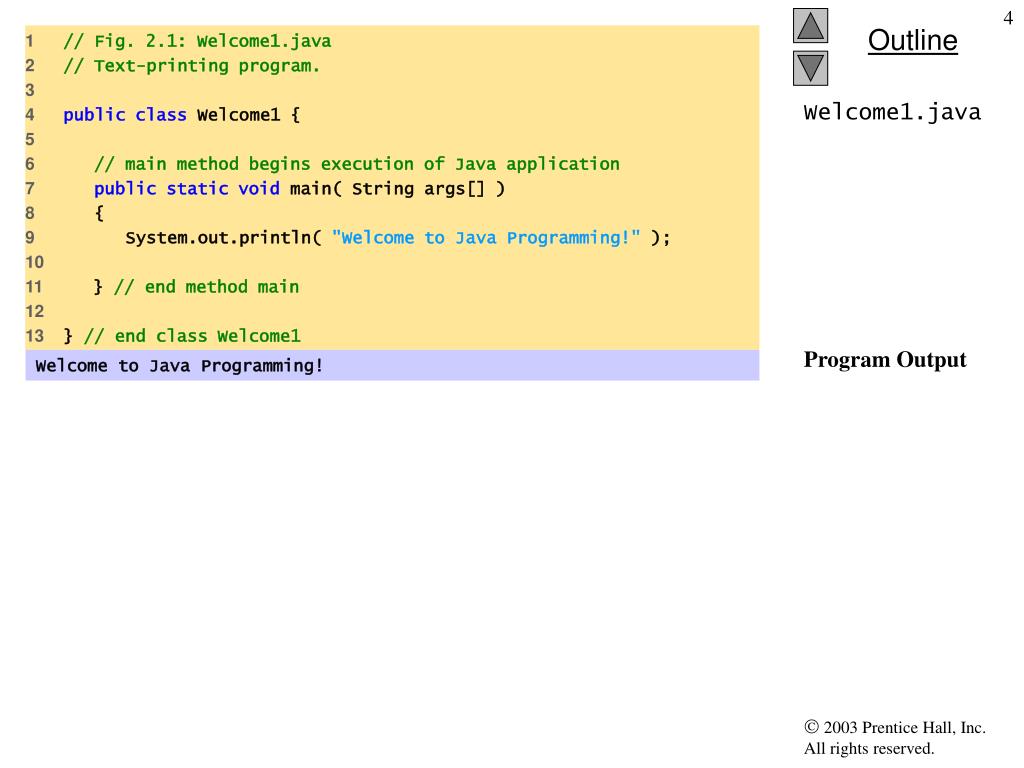Click the Text-printing program comment line
The height and width of the screenshot is (768, 1024).
click(192, 66)
